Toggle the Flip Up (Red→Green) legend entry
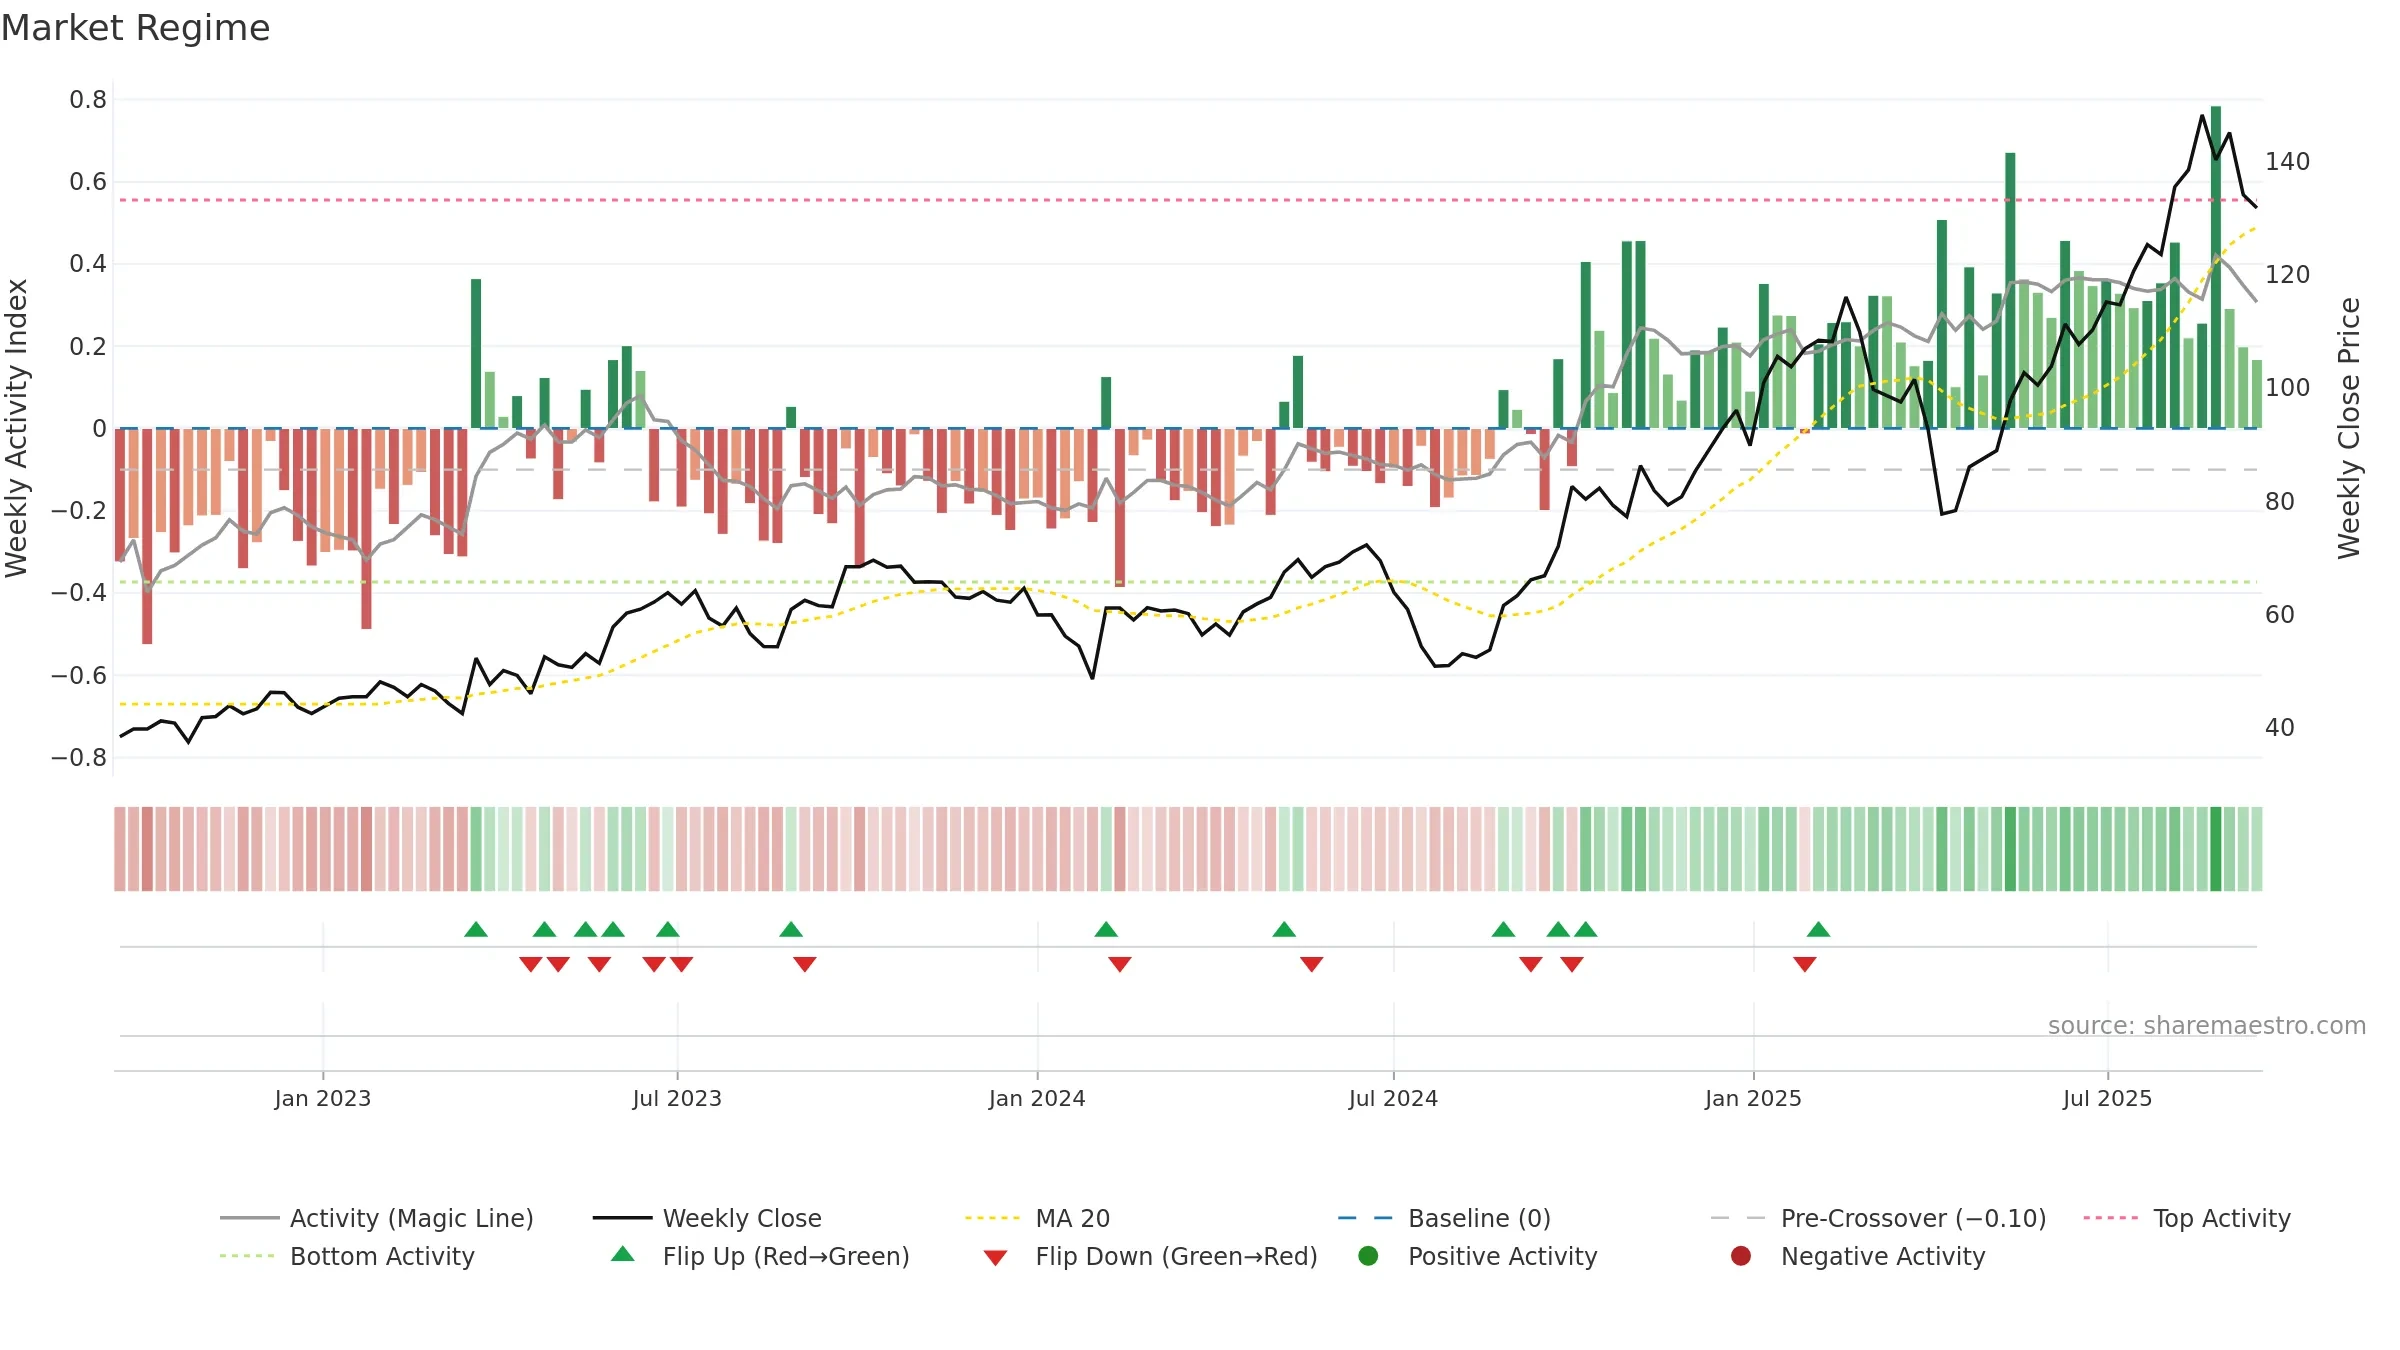 pos(760,1256)
